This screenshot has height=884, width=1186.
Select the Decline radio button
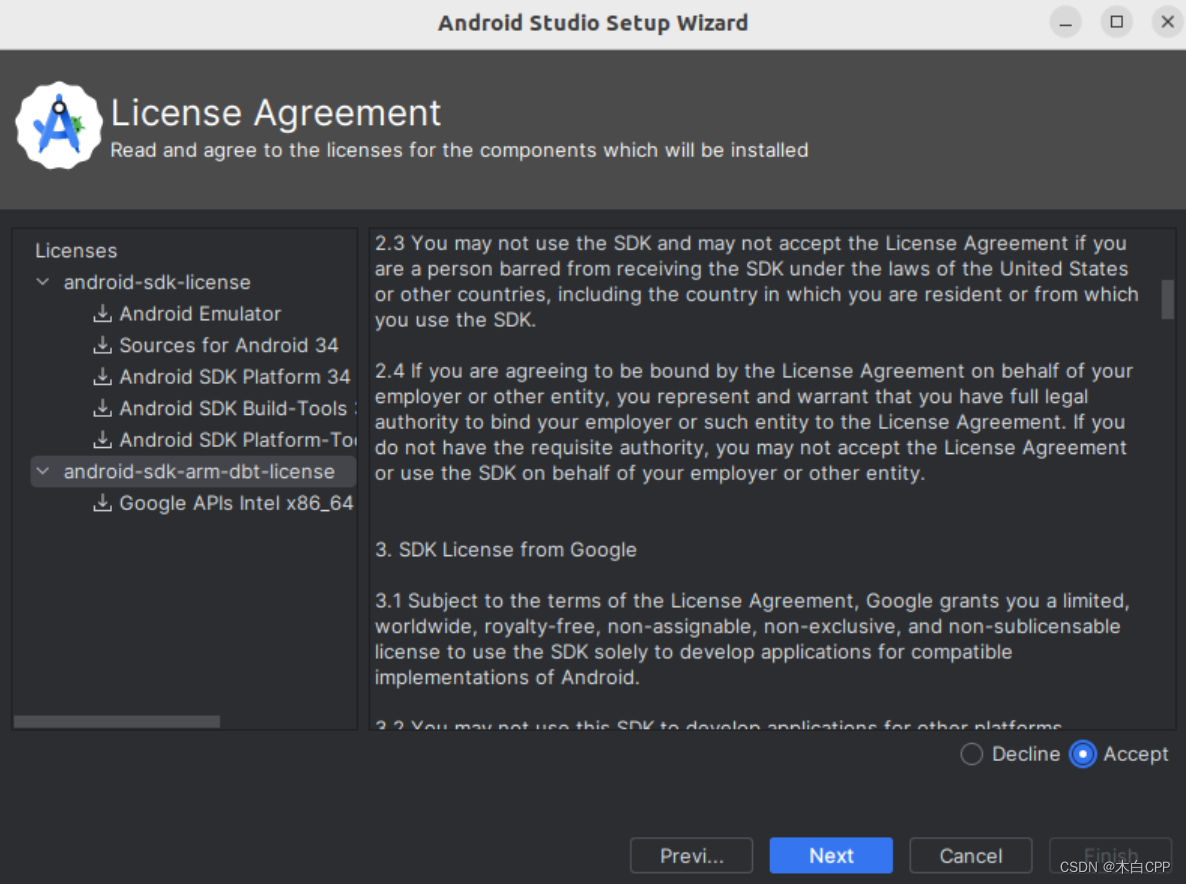pos(971,754)
